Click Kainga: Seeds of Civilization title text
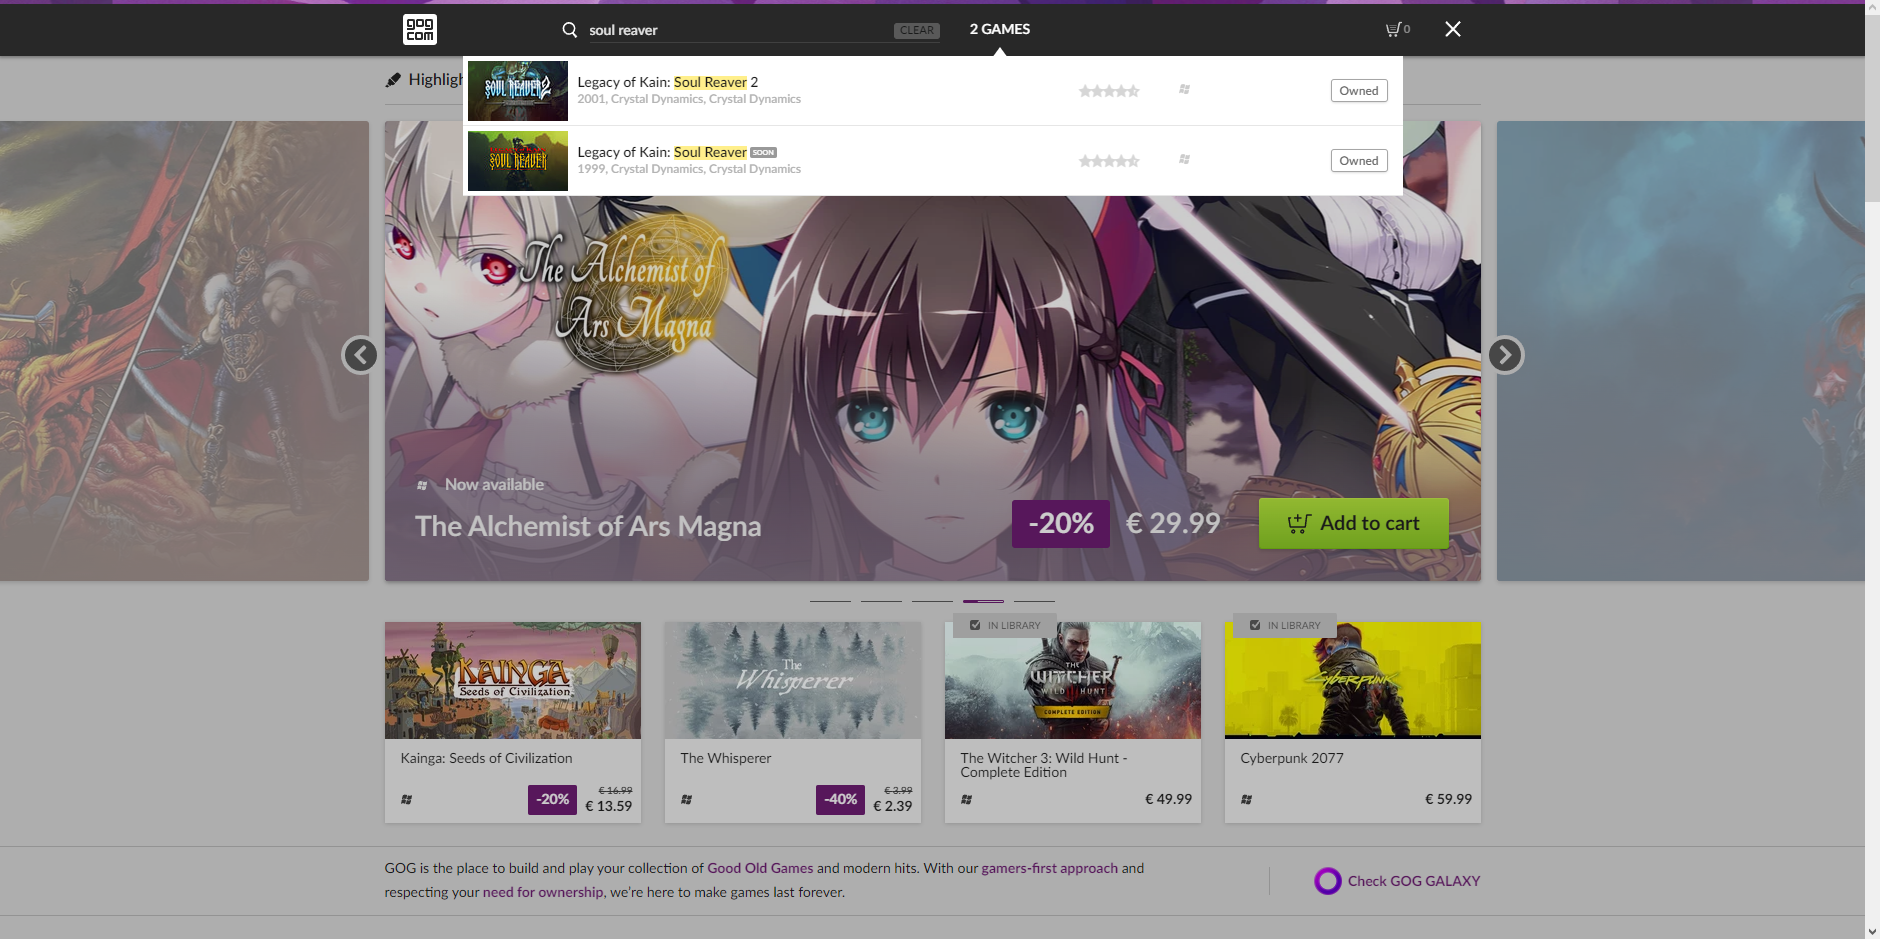 coord(487,758)
